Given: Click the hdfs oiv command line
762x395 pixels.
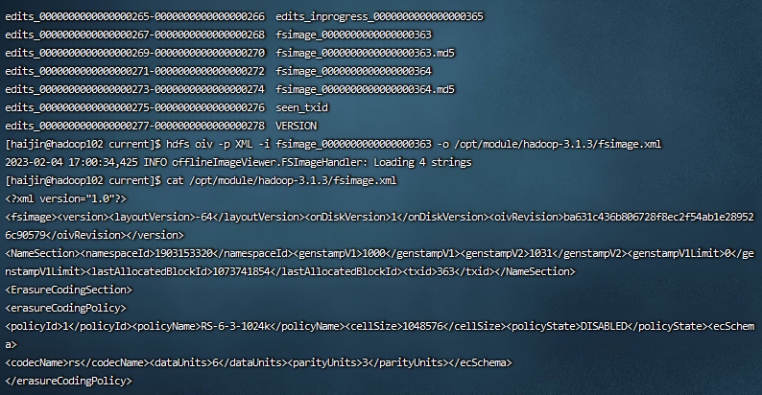Looking at the screenshot, I should [333, 144].
